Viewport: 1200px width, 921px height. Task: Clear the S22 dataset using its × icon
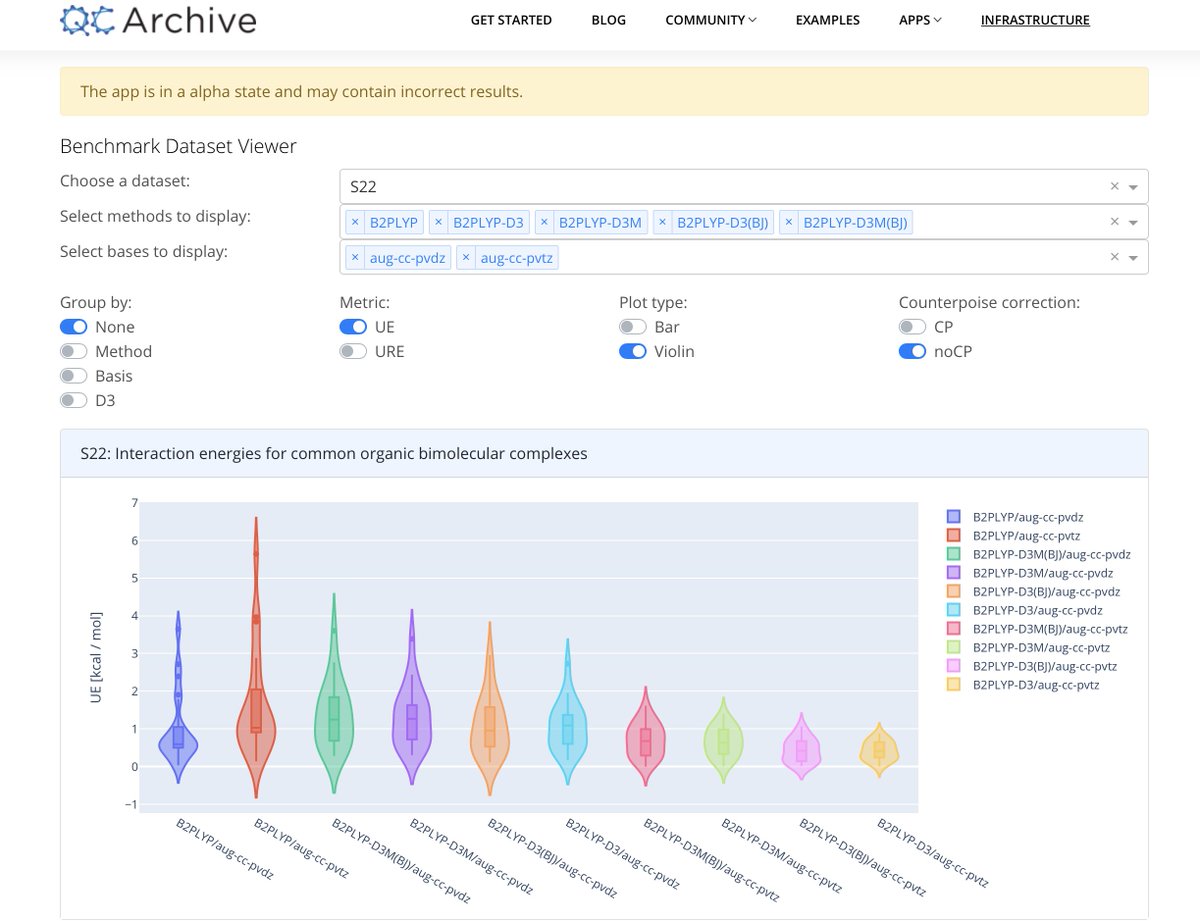pyautogui.click(x=1115, y=185)
